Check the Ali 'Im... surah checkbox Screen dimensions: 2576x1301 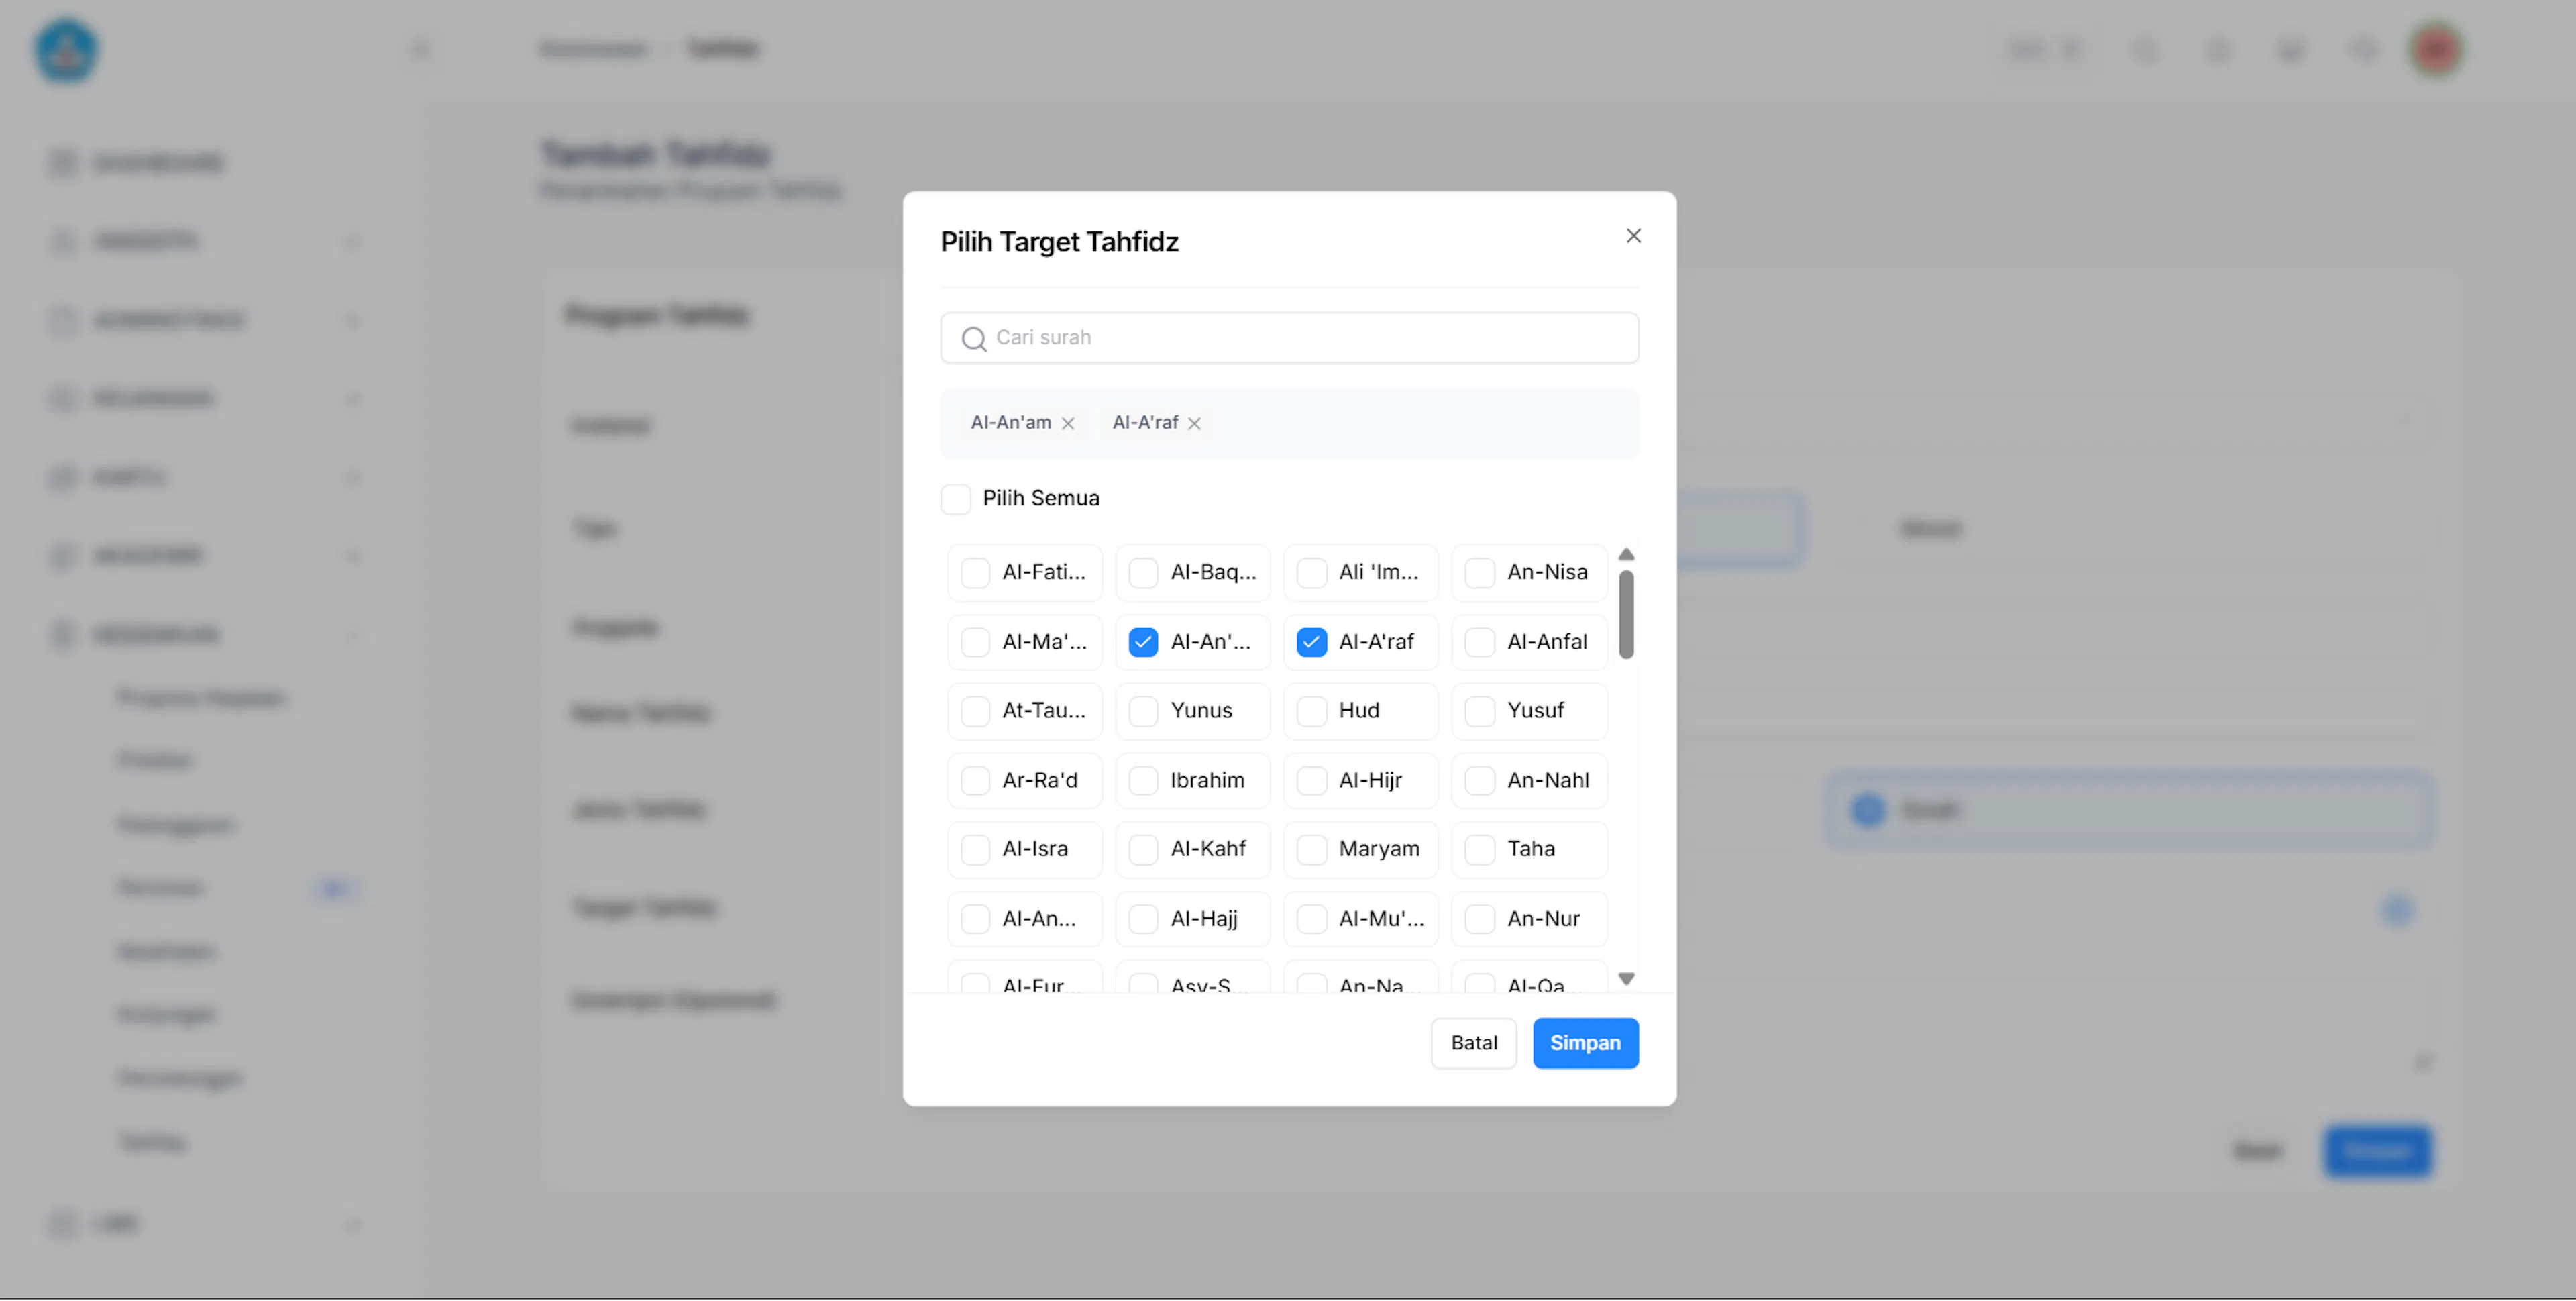pyautogui.click(x=1311, y=573)
